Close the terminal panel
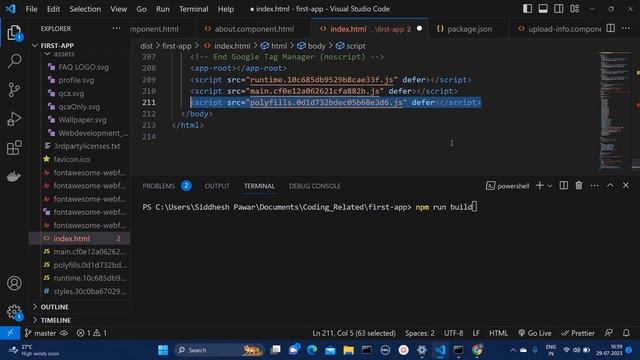640x360 pixels. [x=626, y=186]
